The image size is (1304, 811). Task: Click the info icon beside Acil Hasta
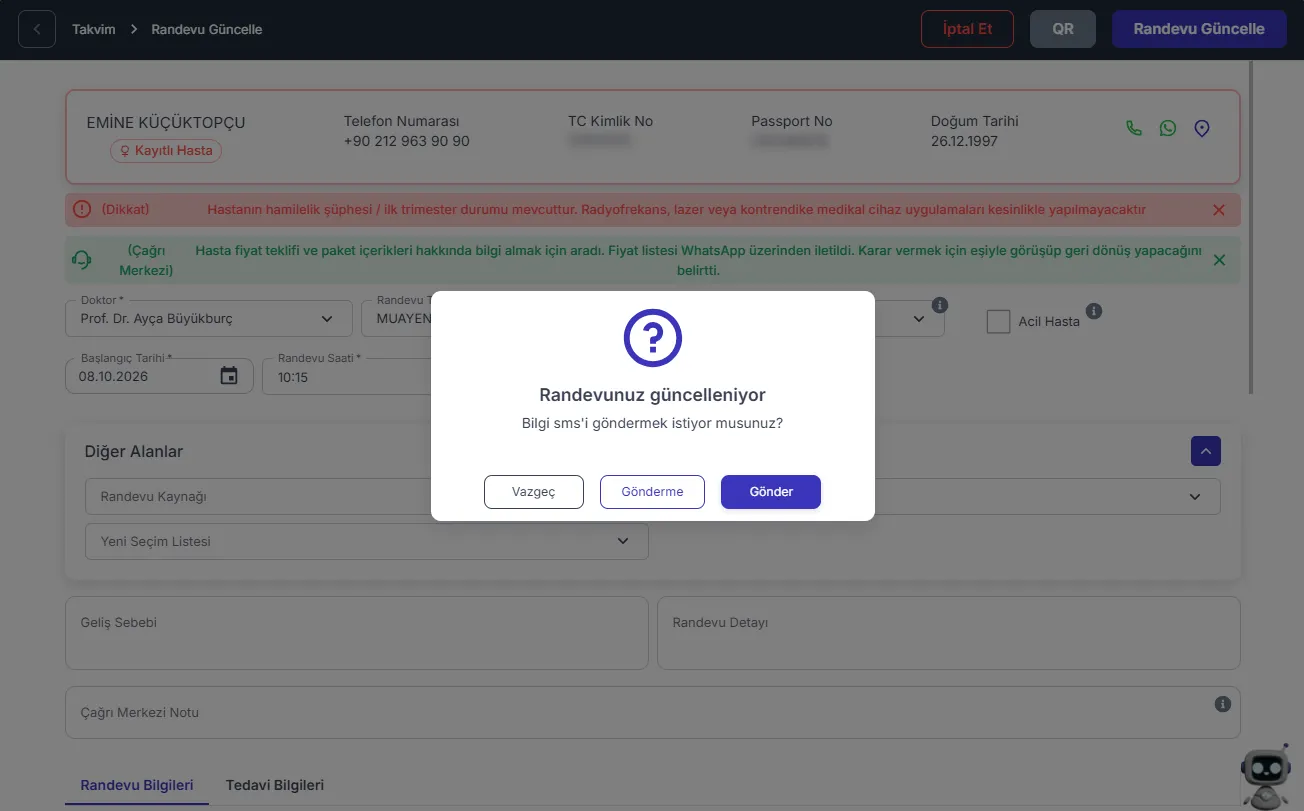1094,311
